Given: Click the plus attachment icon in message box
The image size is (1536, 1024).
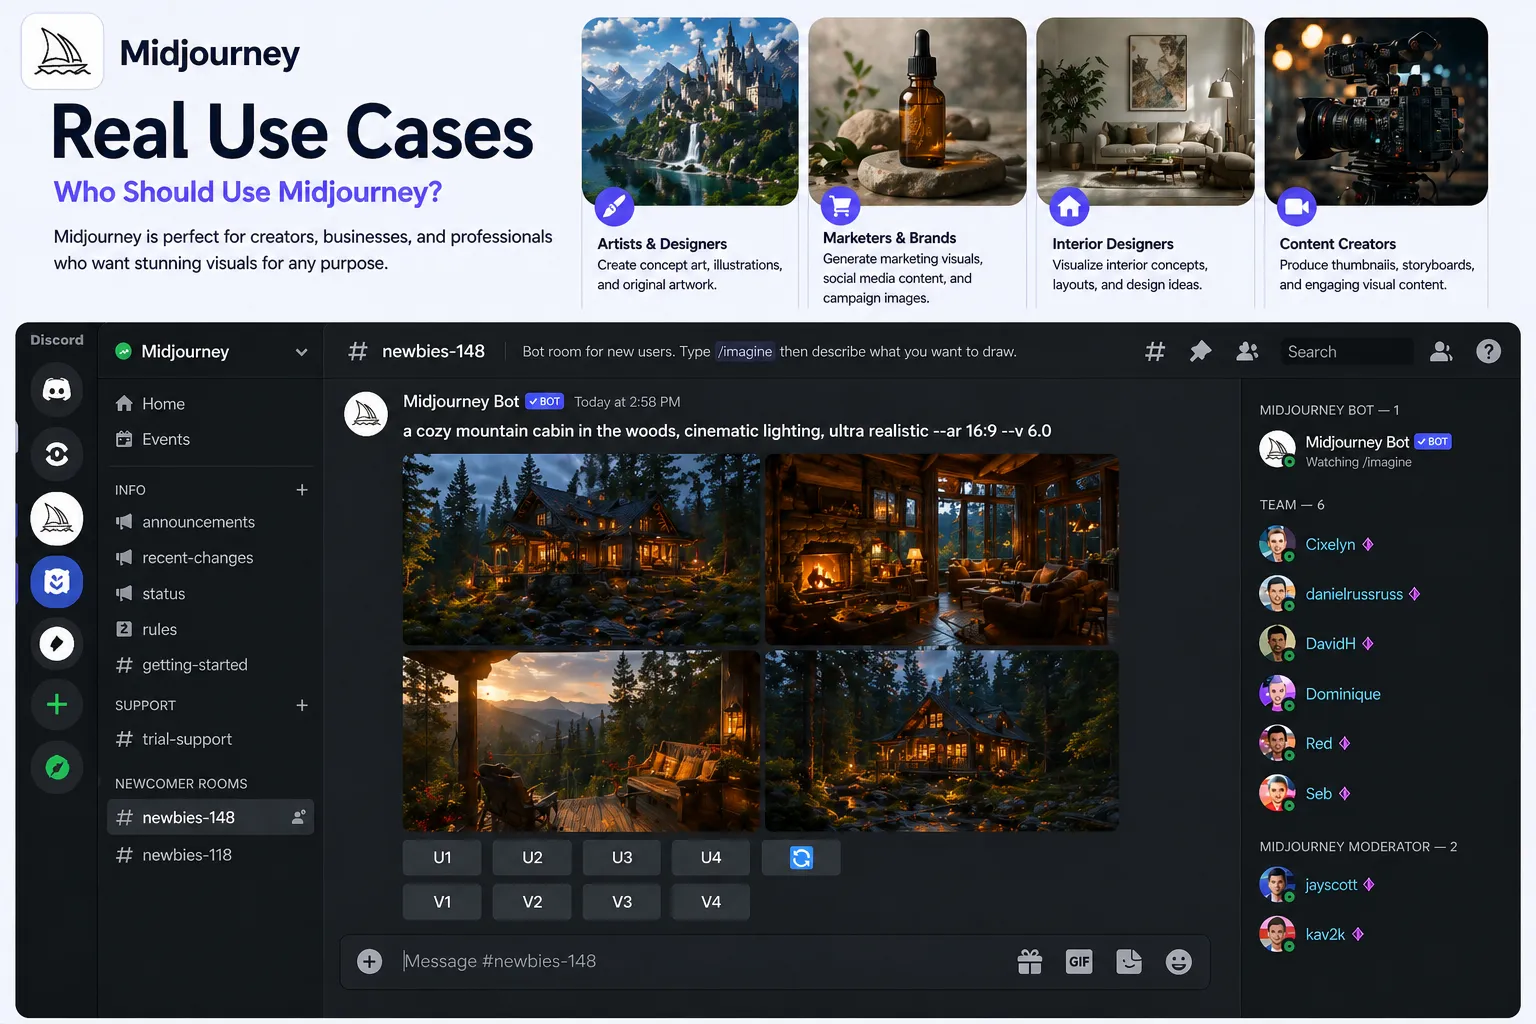Looking at the screenshot, I should click(370, 961).
